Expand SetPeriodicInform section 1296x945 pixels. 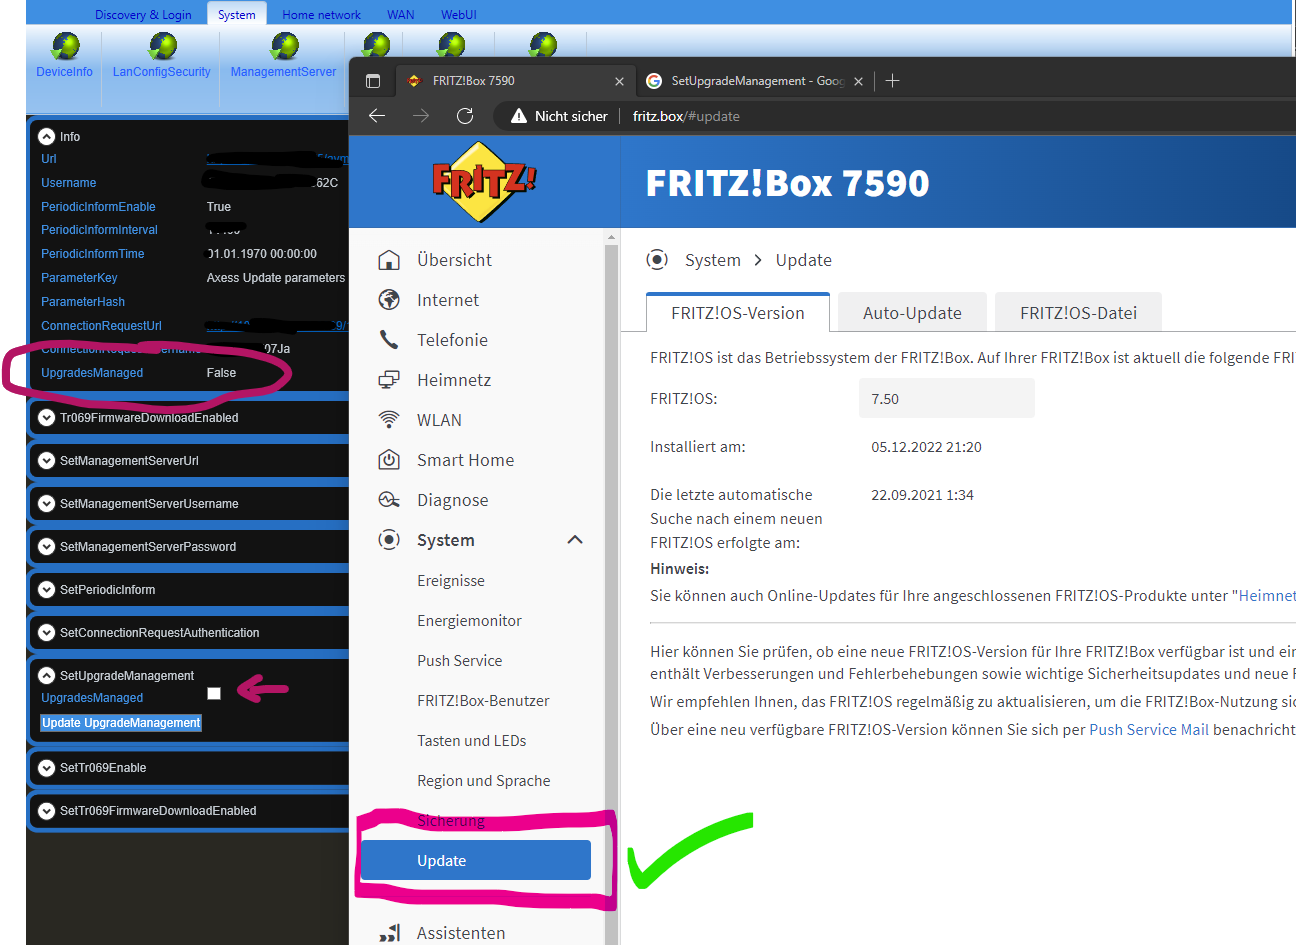coord(46,590)
